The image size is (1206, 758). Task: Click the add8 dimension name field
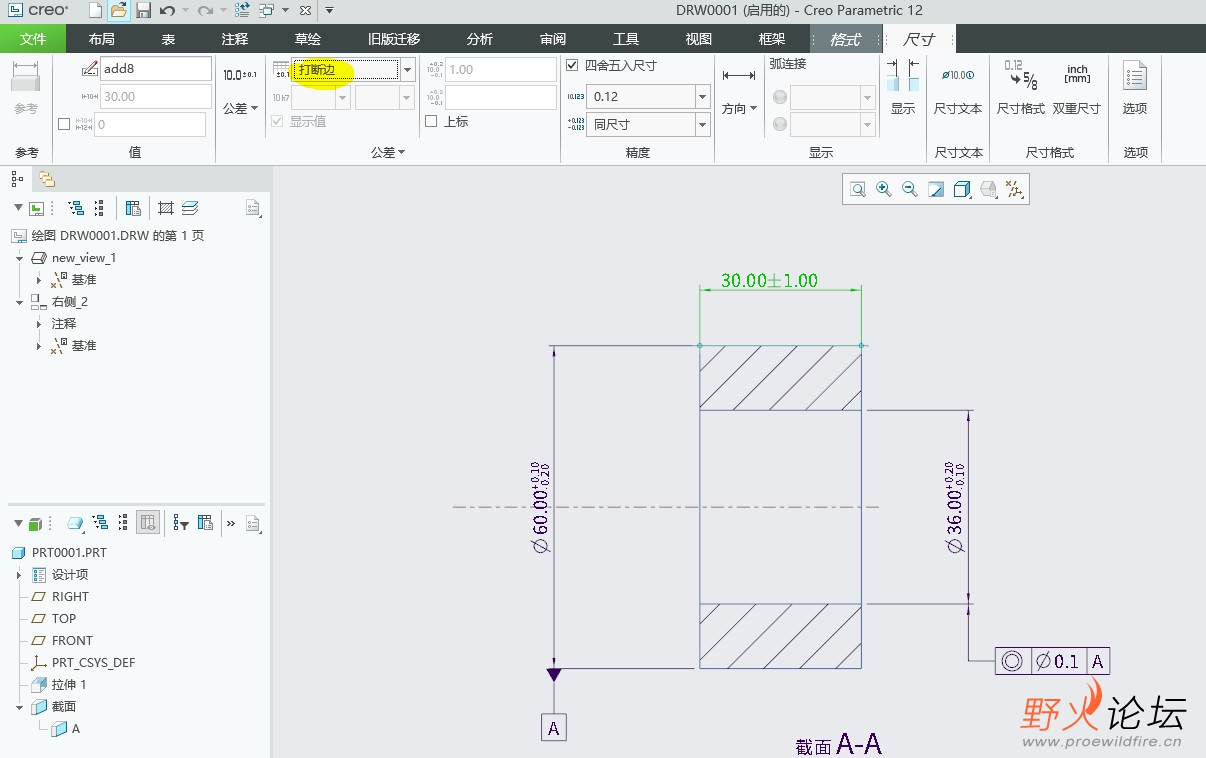click(156, 69)
